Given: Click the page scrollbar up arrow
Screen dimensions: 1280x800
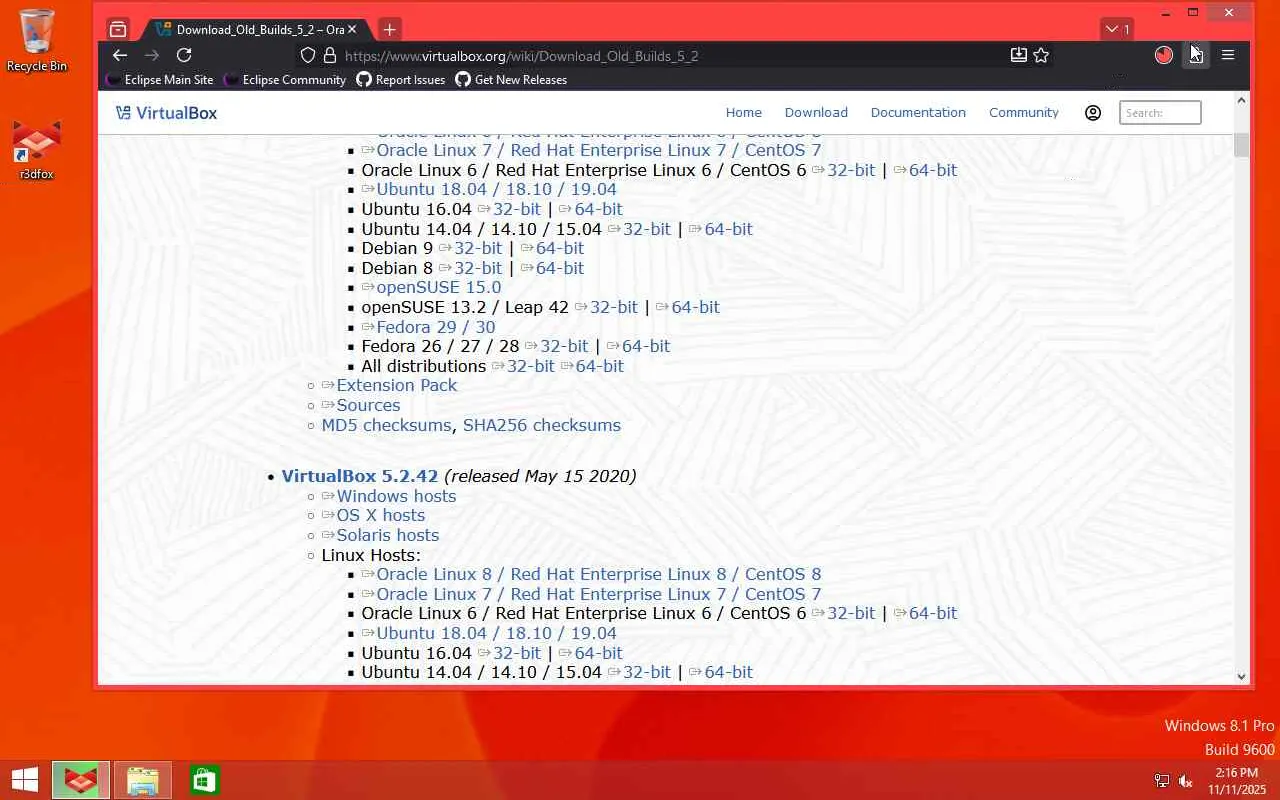Looking at the screenshot, I should tap(1242, 101).
